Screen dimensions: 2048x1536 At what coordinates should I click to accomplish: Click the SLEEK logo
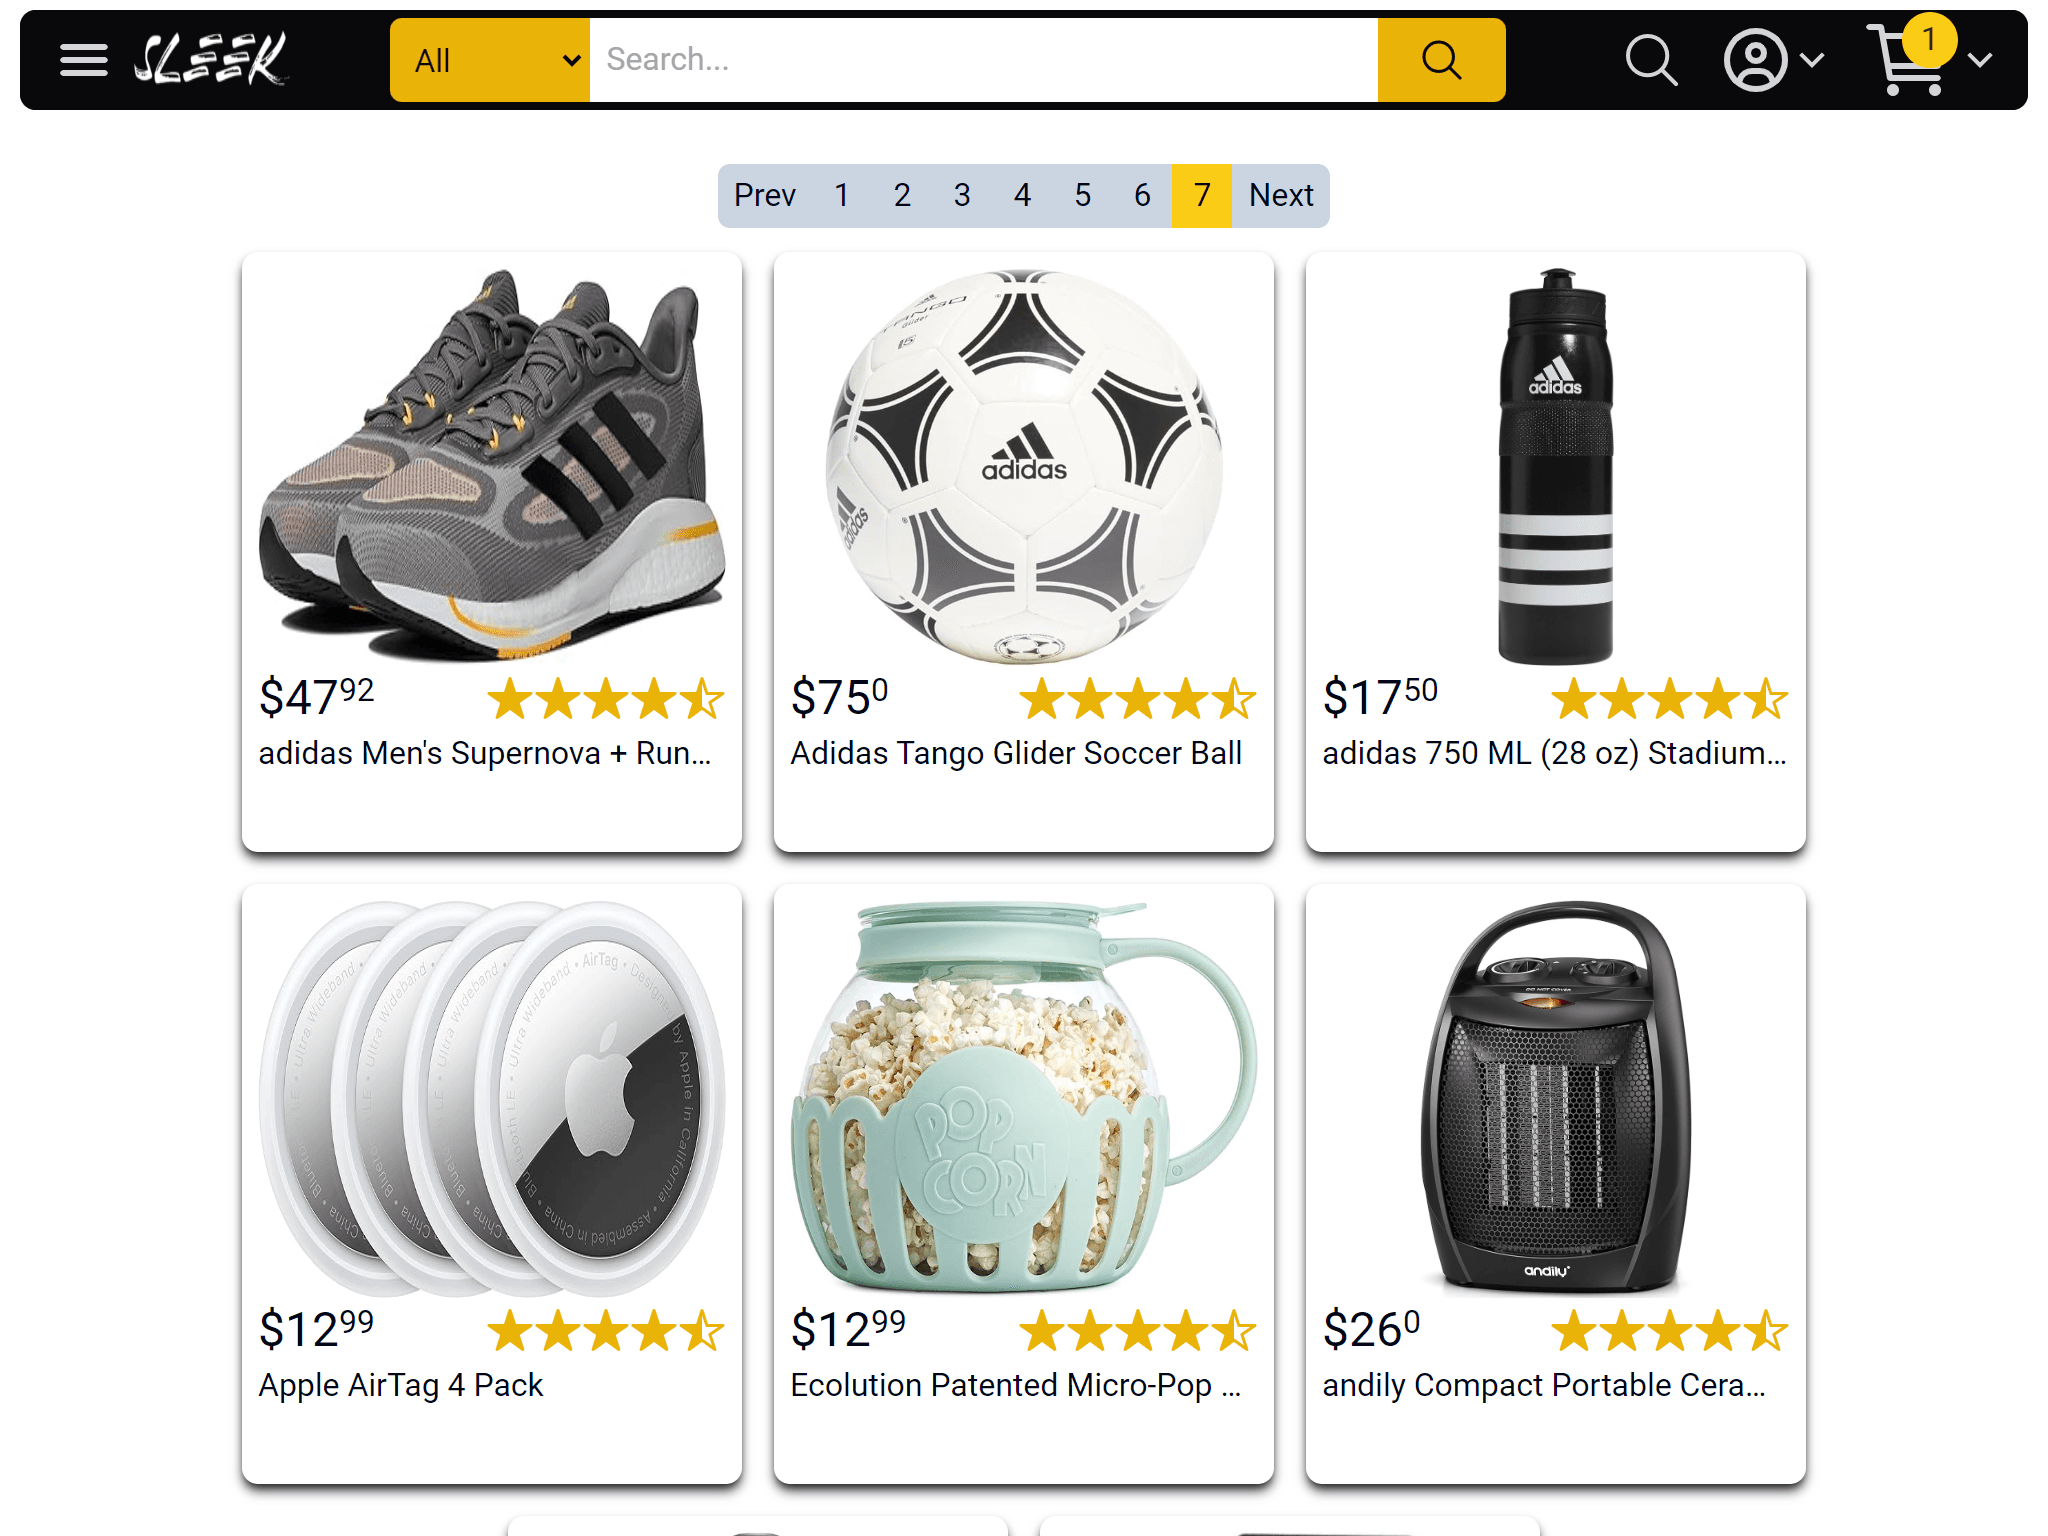tap(211, 60)
